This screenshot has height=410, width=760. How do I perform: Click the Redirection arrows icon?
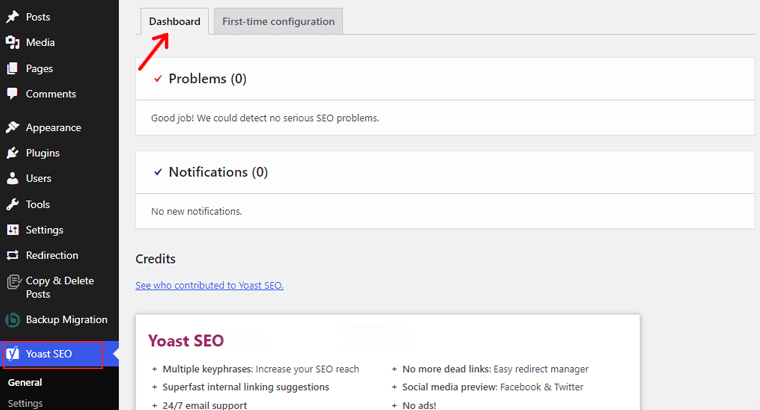click(13, 255)
